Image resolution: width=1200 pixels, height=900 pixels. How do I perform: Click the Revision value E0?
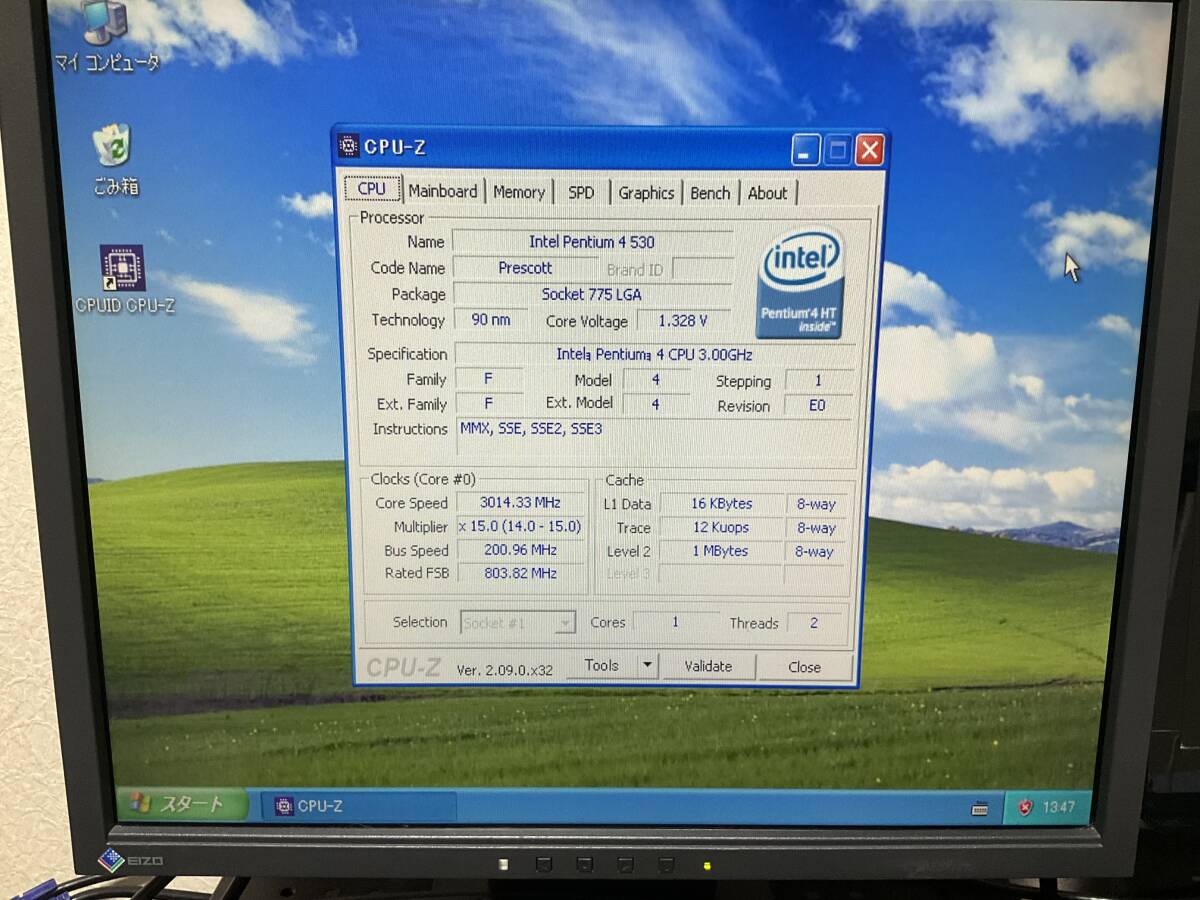tap(818, 406)
